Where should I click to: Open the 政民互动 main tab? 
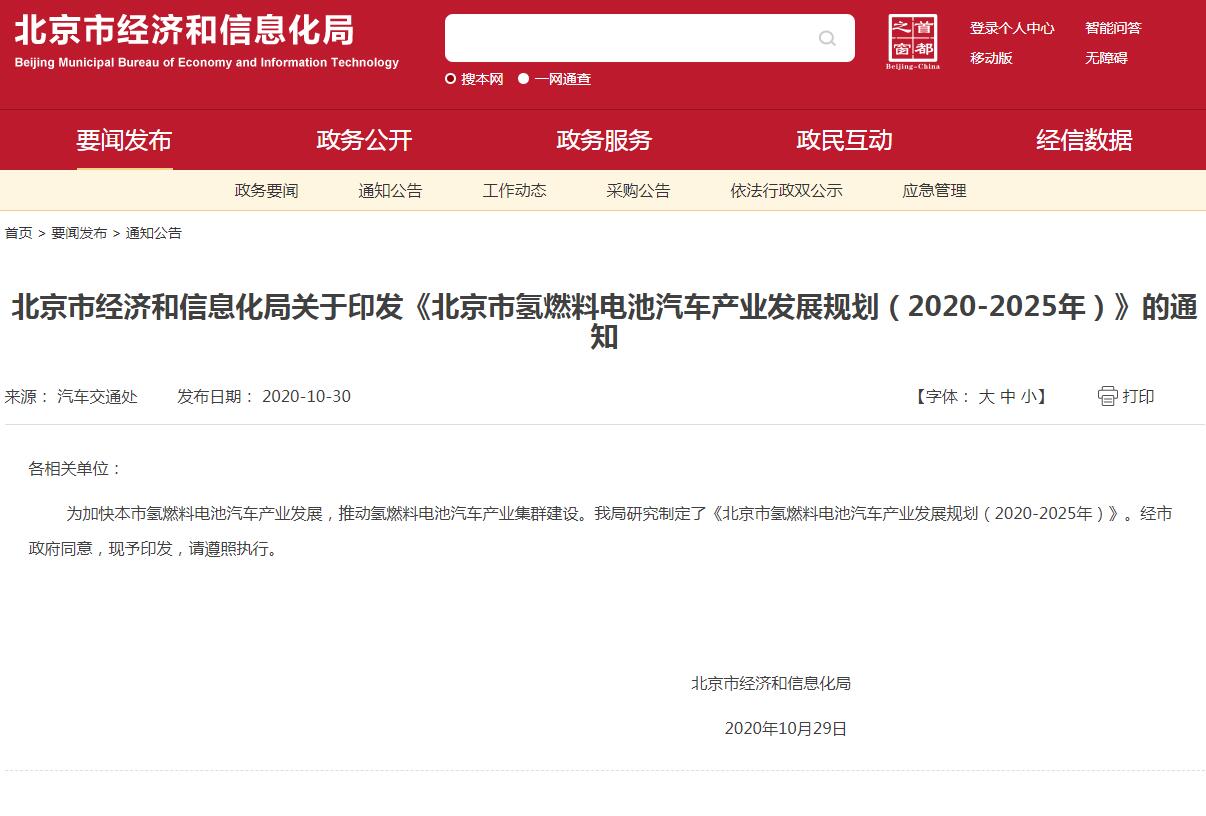(x=844, y=140)
